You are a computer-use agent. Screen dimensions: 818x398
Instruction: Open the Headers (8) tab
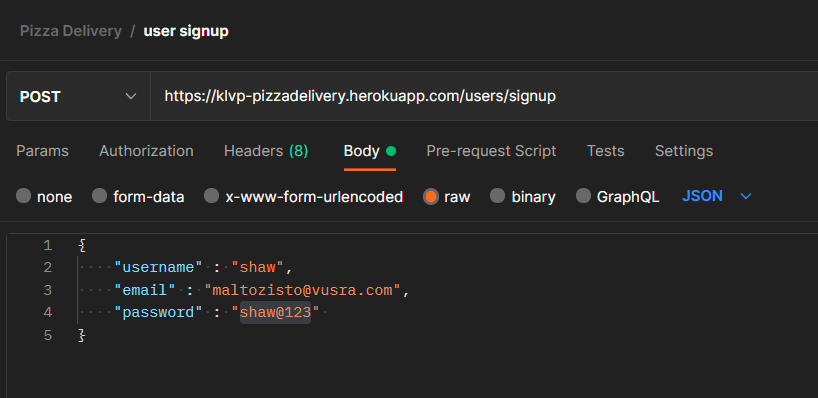[266, 151]
